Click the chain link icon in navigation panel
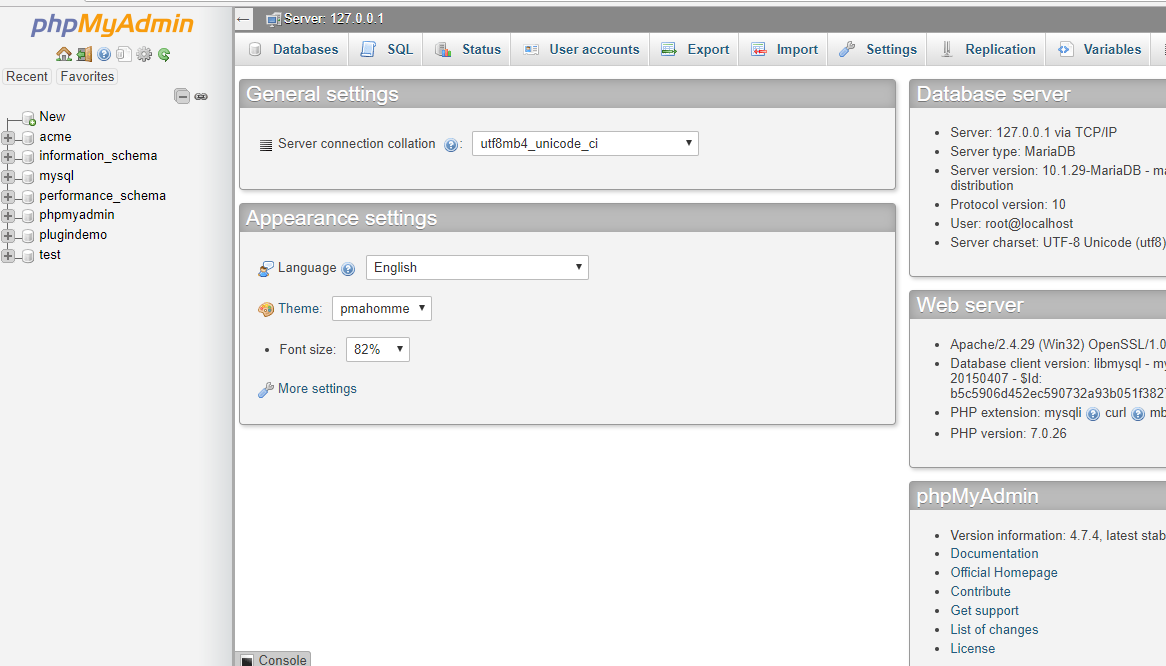 click(x=201, y=97)
